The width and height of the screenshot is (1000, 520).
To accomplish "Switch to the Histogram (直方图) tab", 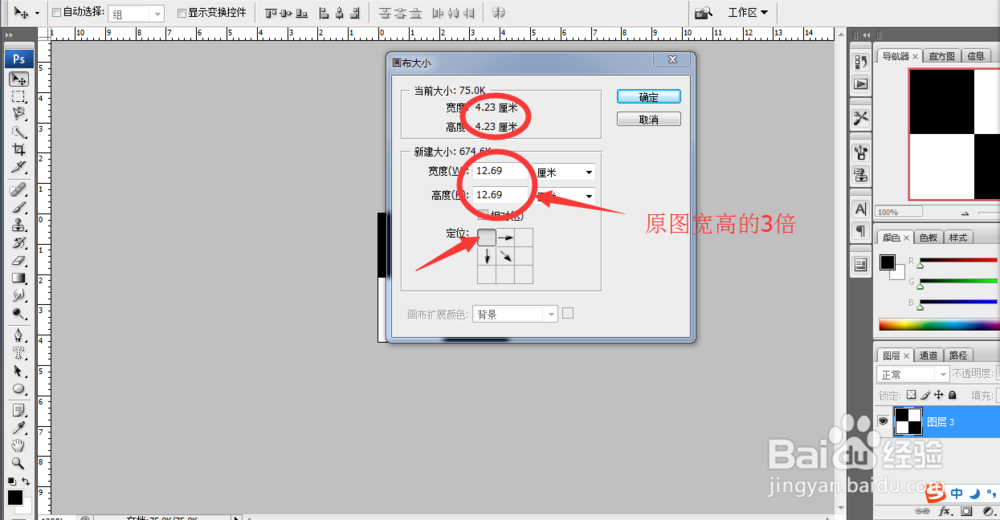I will click(941, 56).
